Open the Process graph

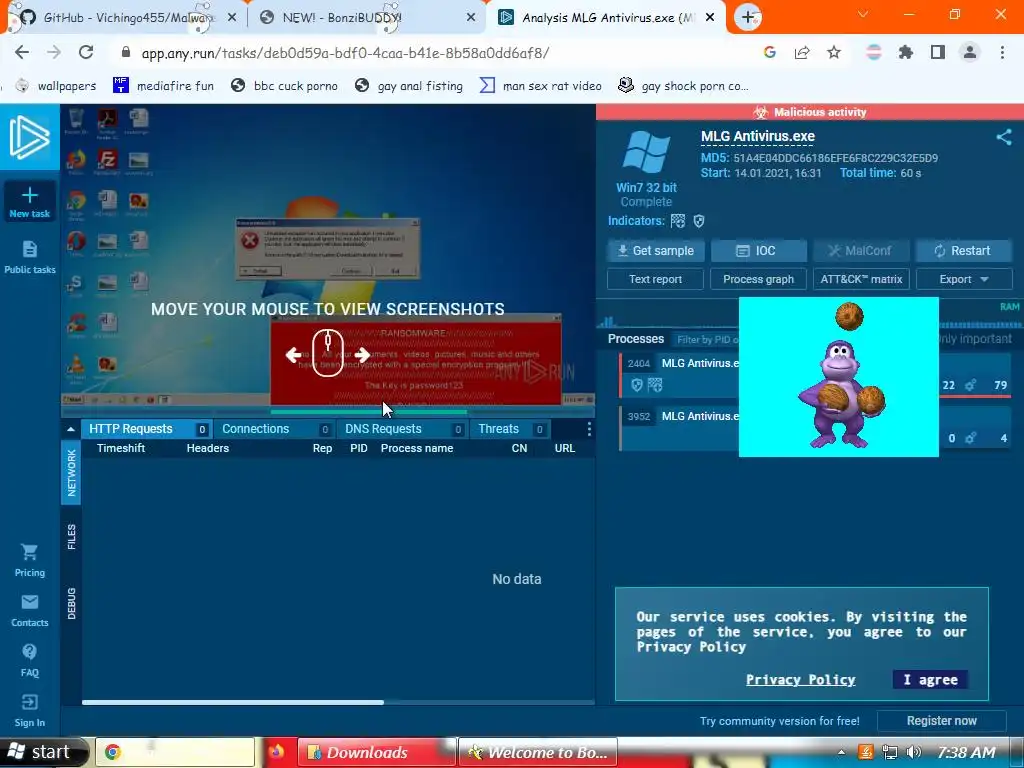759,279
